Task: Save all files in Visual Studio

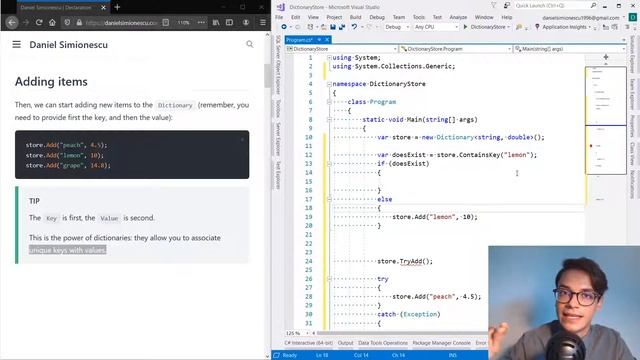Action: coord(342,27)
